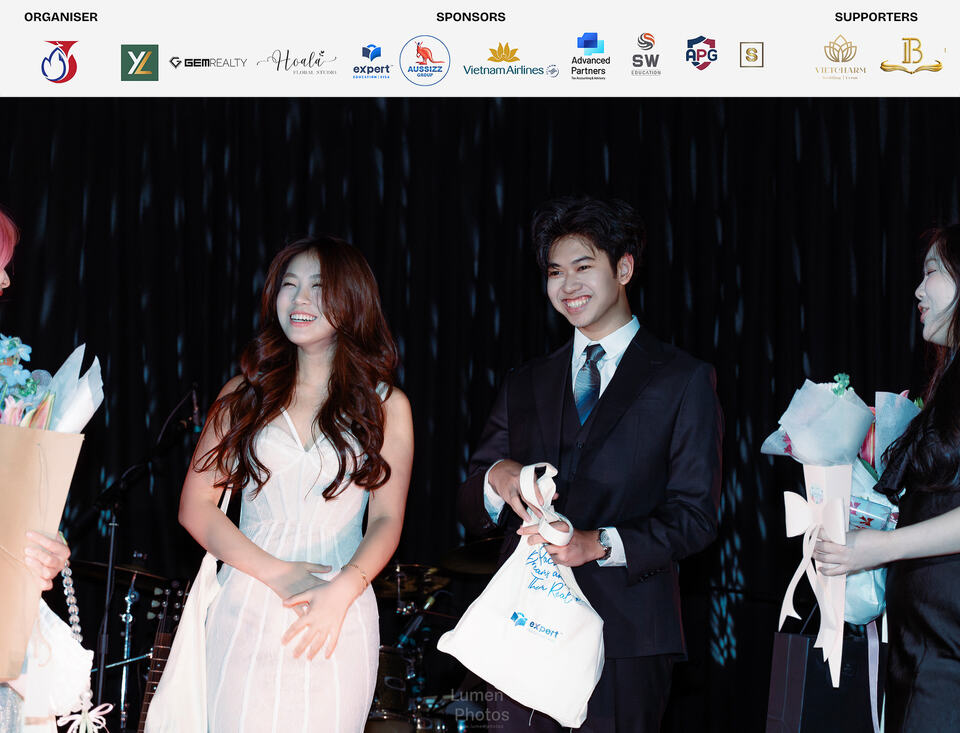Click the ORGANISER heading

click(x=61, y=17)
